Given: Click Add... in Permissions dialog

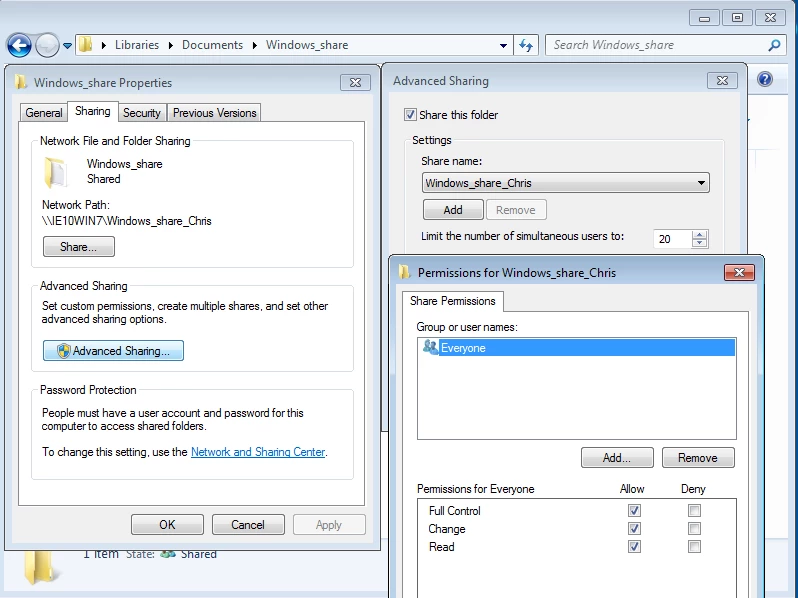Looking at the screenshot, I should click(x=617, y=458).
